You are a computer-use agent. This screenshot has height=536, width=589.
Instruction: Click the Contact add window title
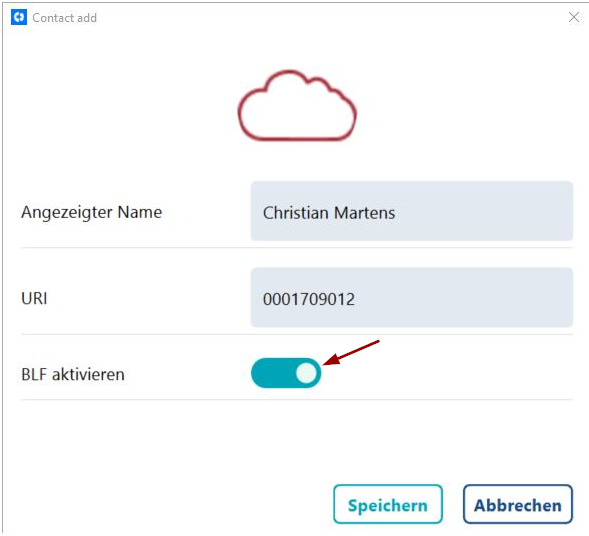pos(65,18)
